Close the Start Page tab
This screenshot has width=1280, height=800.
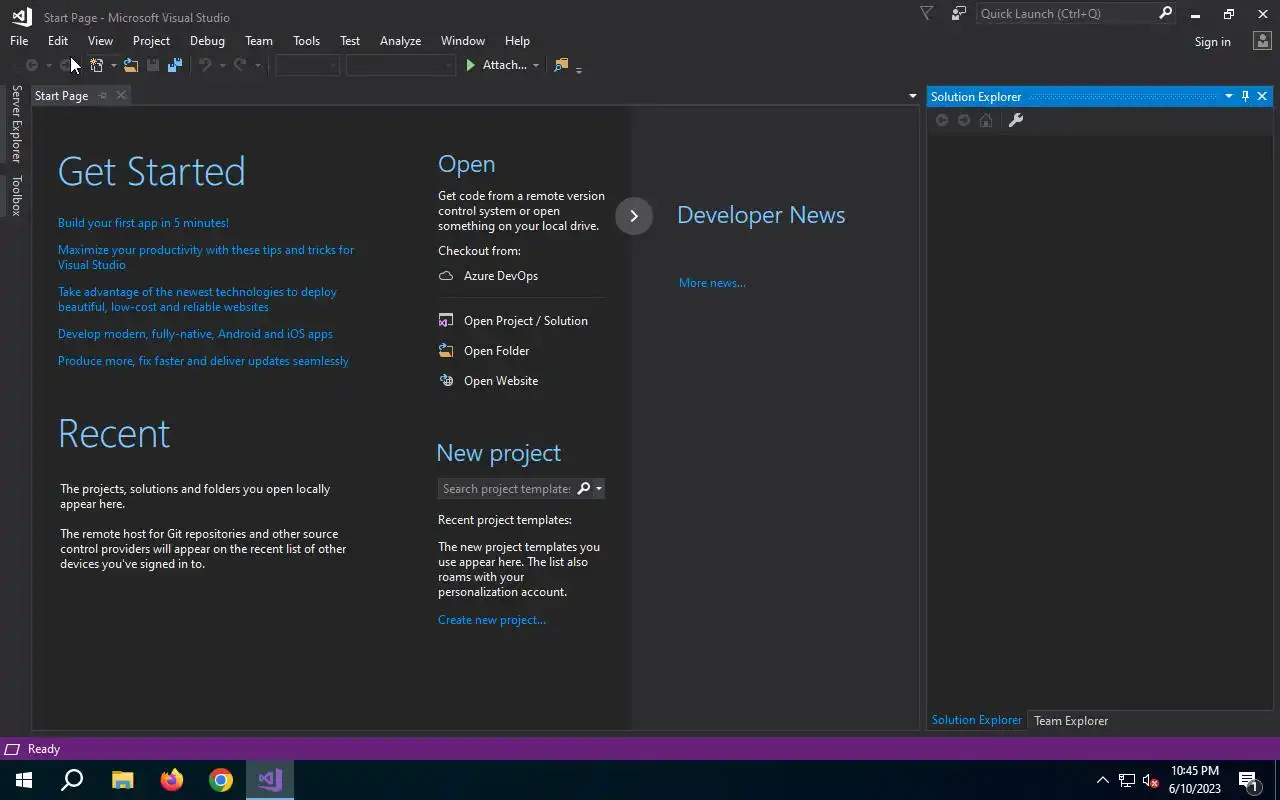coord(121,95)
